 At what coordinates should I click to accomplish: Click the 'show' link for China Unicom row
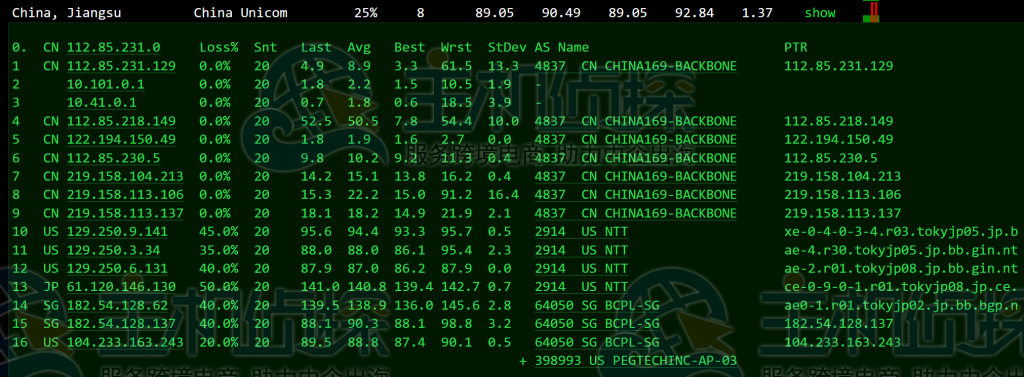pyautogui.click(x=820, y=12)
